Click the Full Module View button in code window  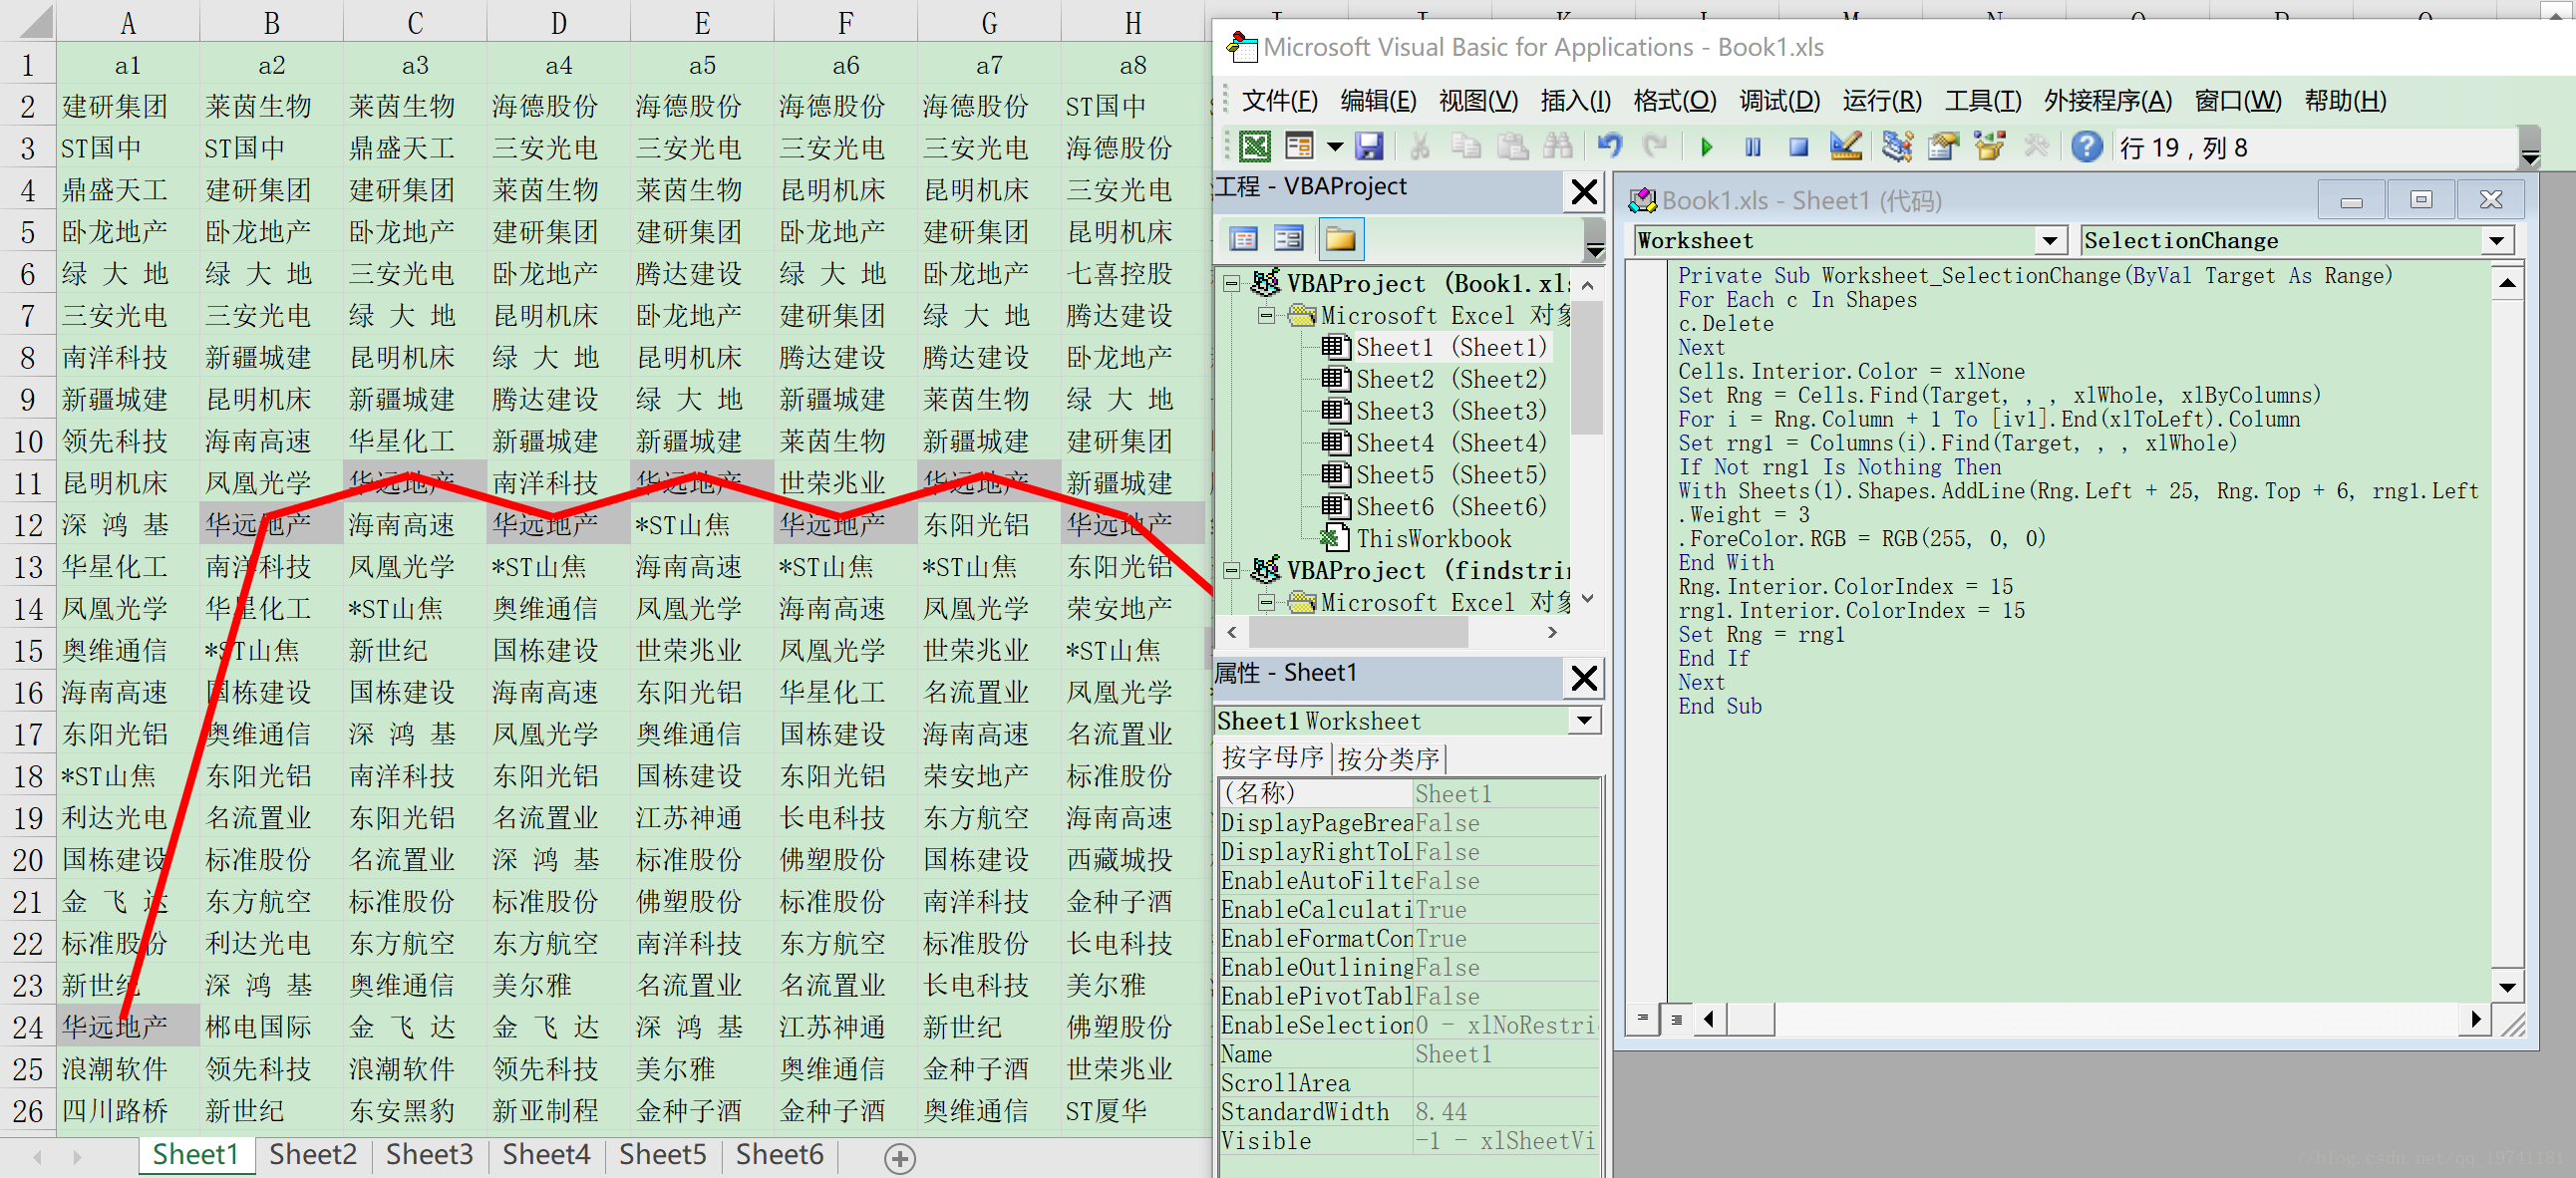coord(1676,1019)
